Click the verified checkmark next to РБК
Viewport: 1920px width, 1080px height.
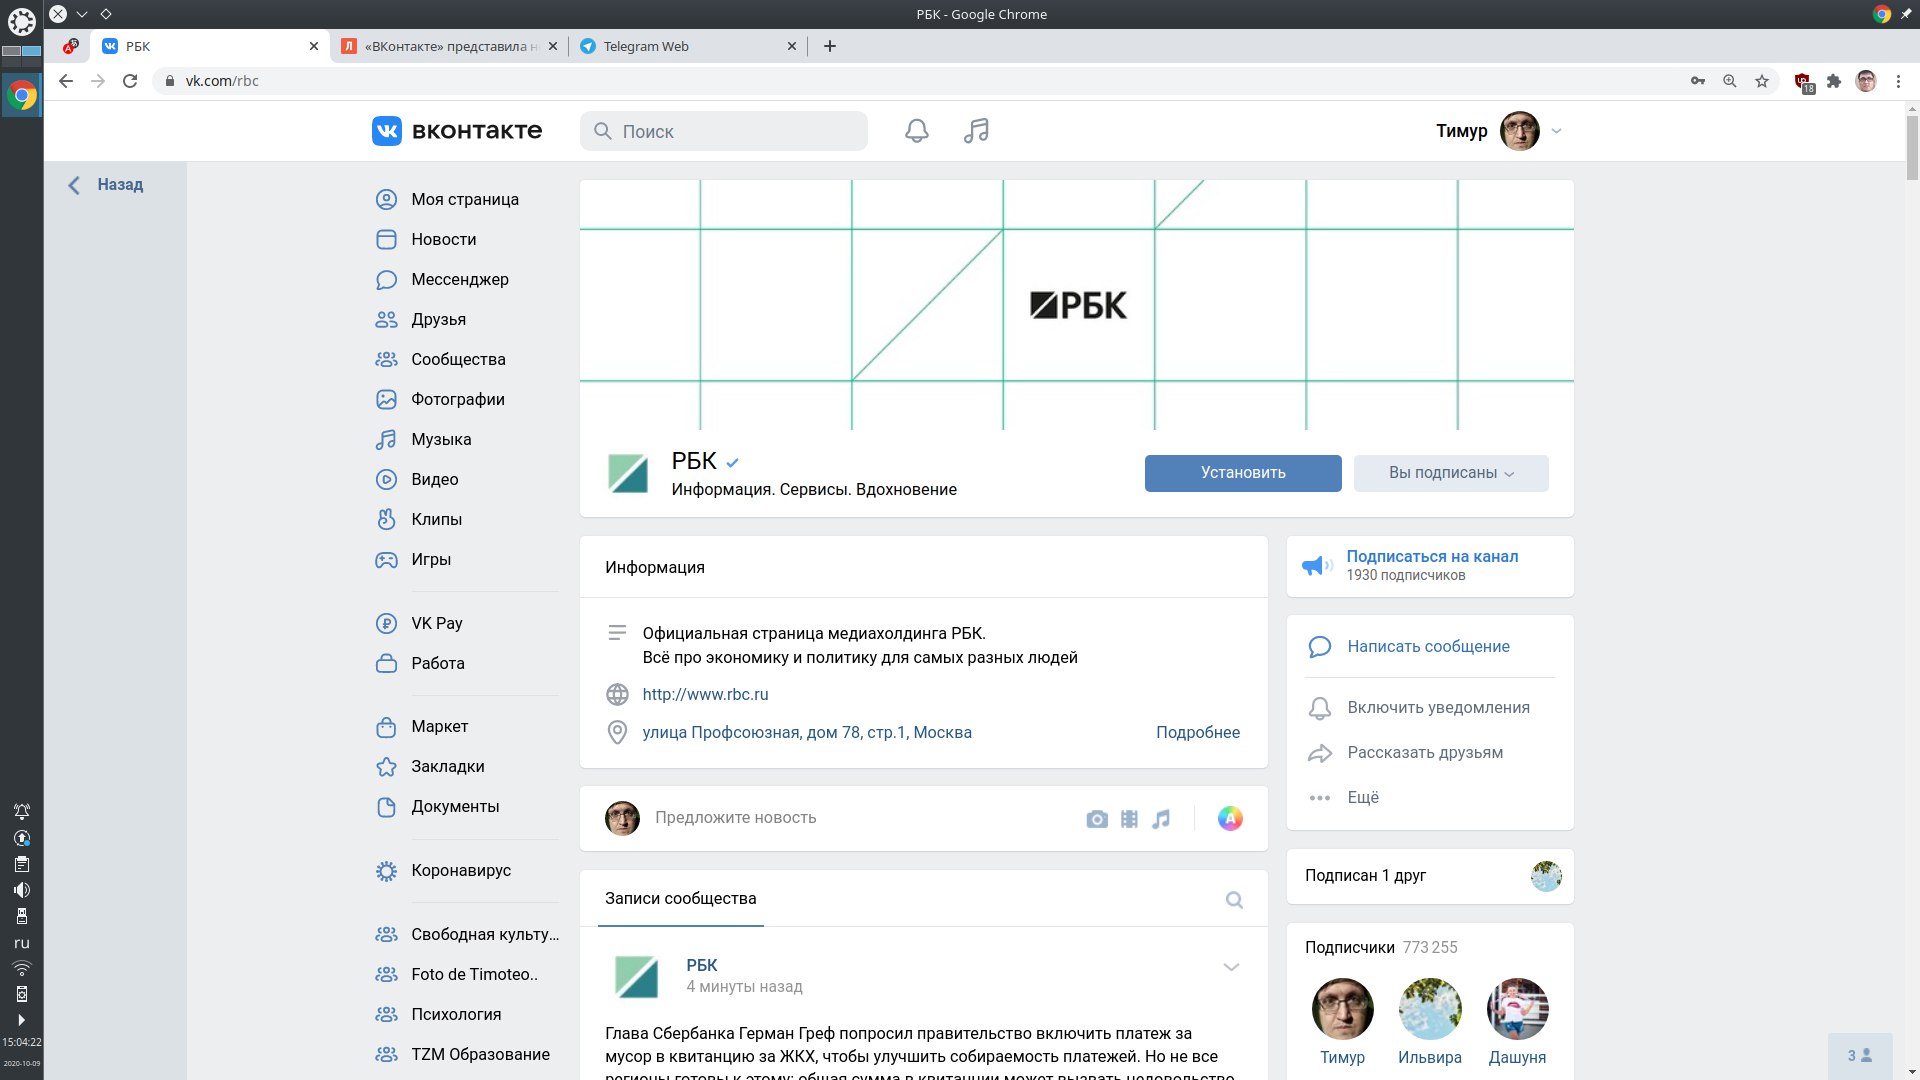tap(733, 462)
